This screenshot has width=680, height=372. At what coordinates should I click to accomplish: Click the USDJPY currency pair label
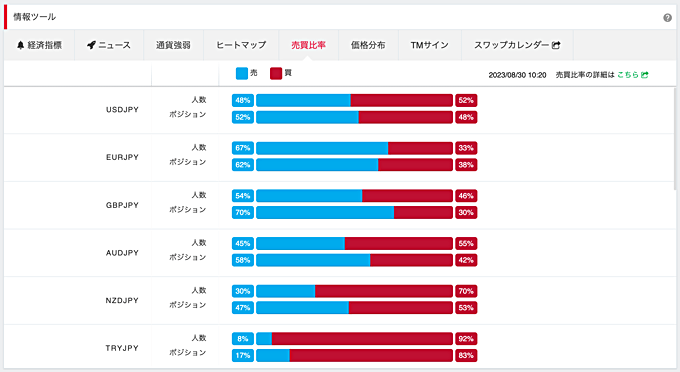click(x=122, y=110)
